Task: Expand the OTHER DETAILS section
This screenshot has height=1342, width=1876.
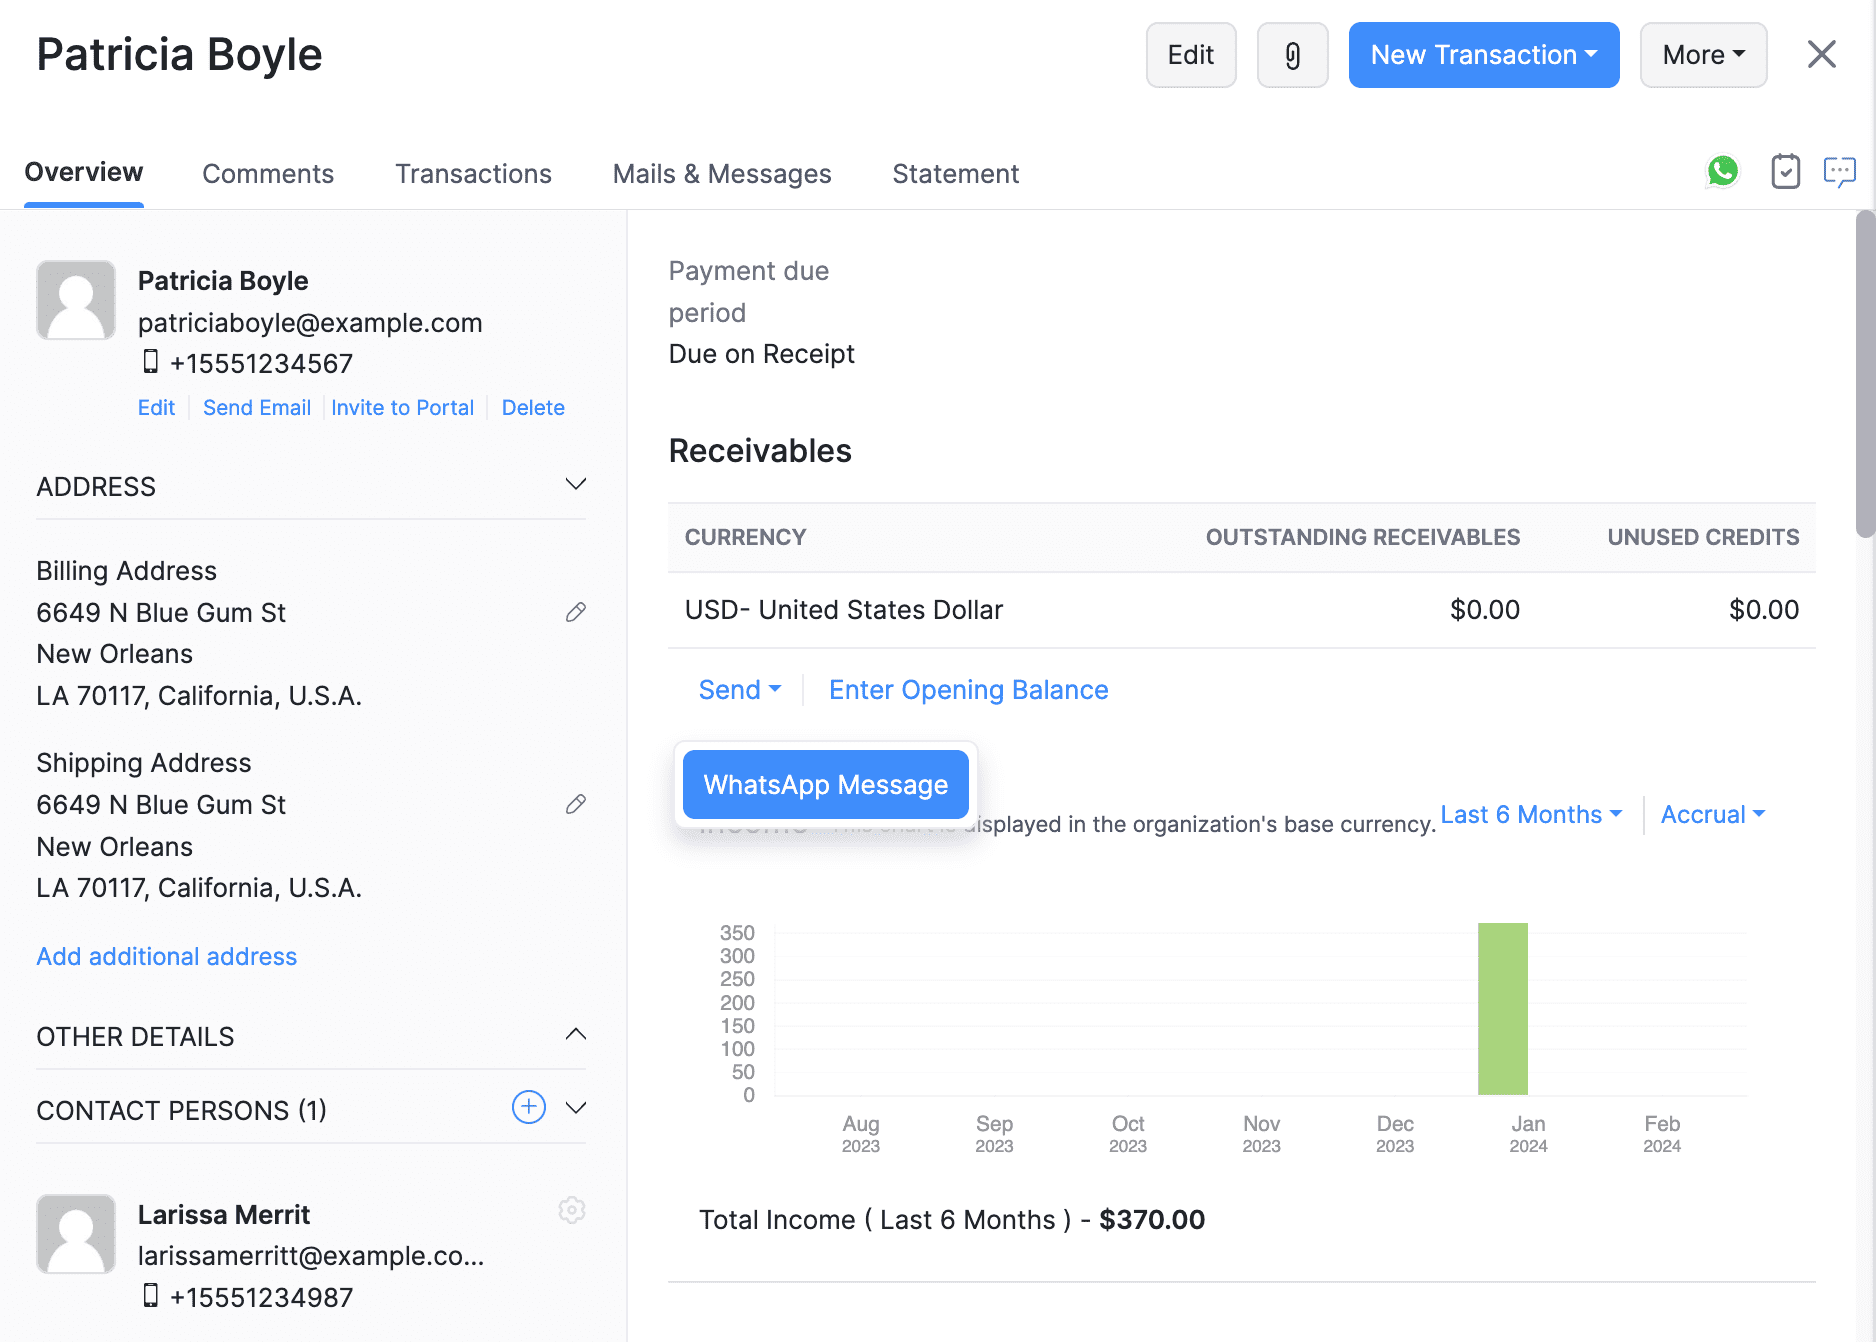Action: click(x=576, y=1035)
